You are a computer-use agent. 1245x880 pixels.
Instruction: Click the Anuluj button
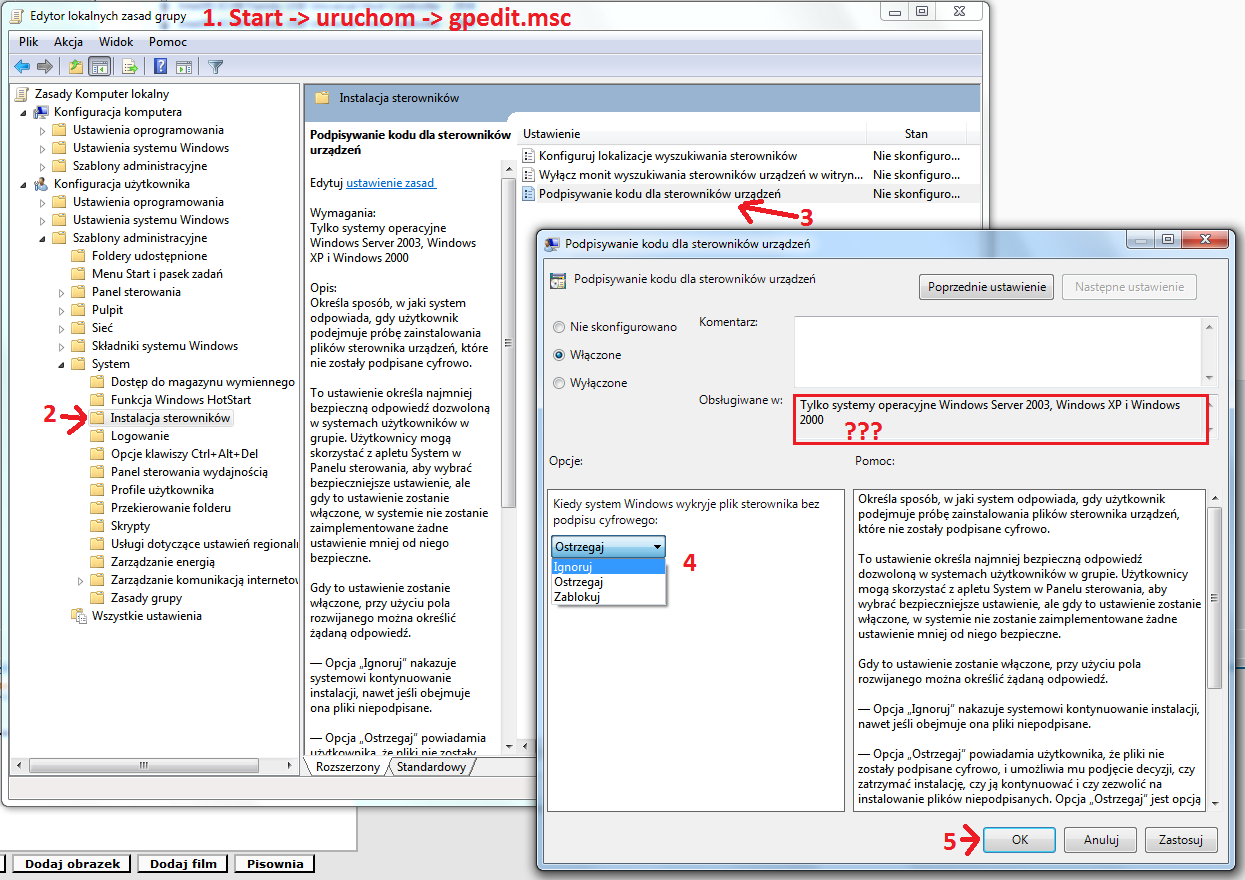tap(1099, 840)
